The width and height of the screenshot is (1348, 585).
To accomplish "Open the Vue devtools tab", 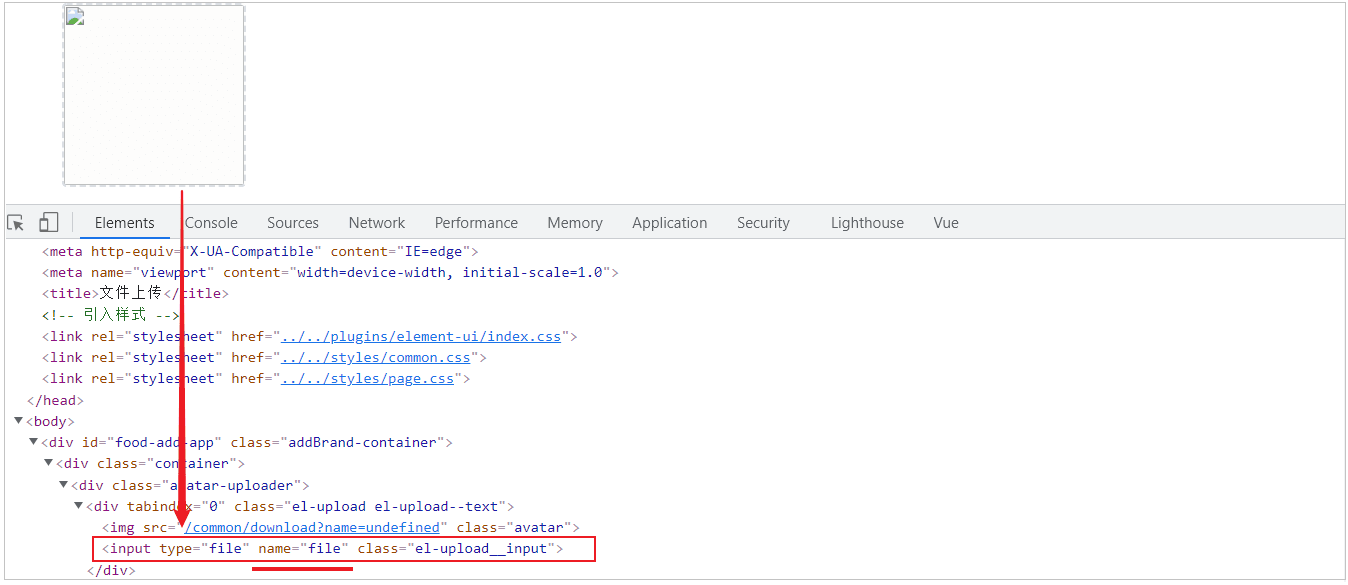I will tap(945, 223).
